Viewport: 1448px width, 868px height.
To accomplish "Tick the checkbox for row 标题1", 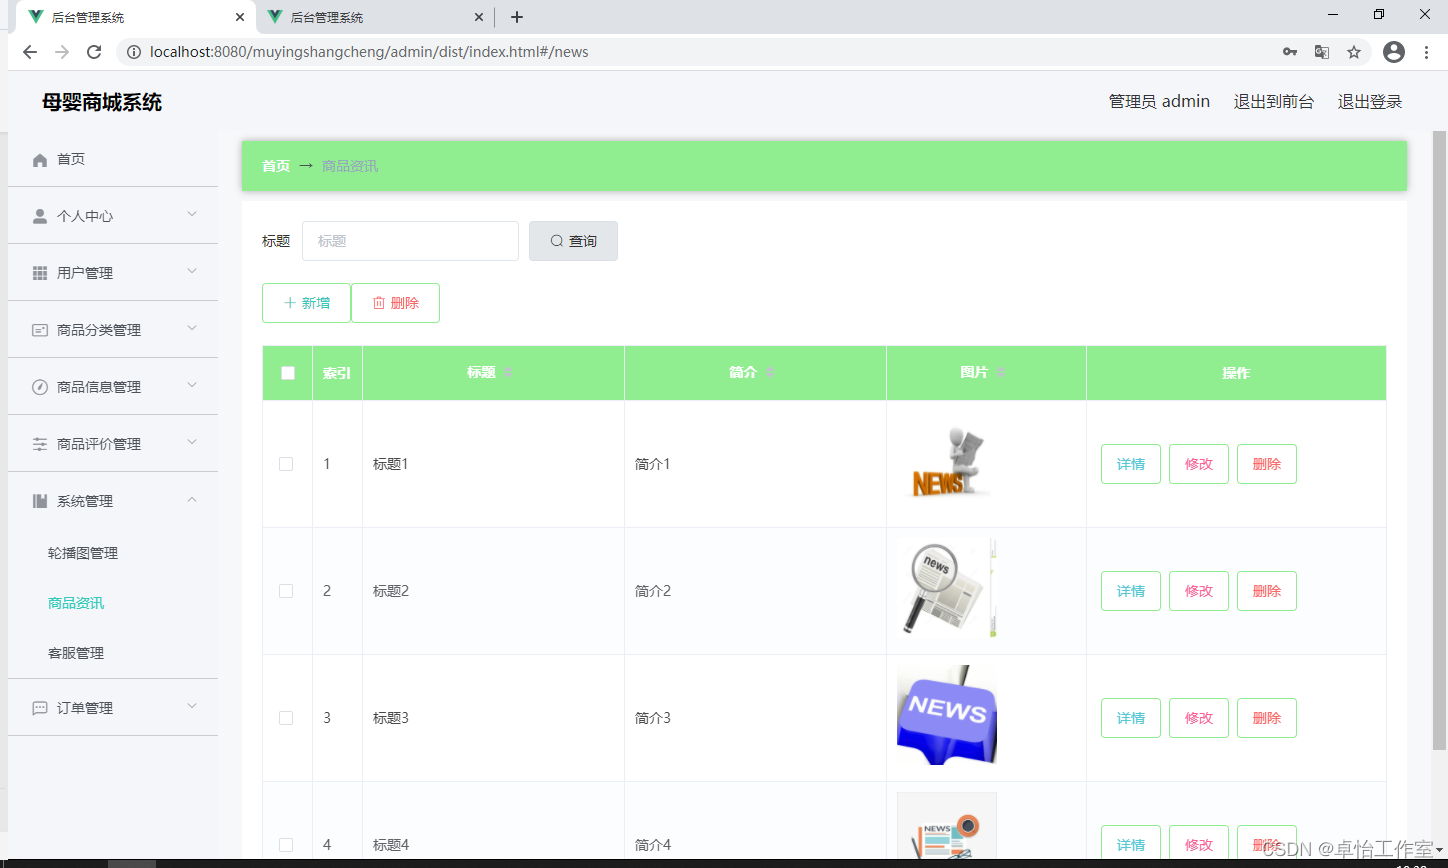I will pos(286,463).
